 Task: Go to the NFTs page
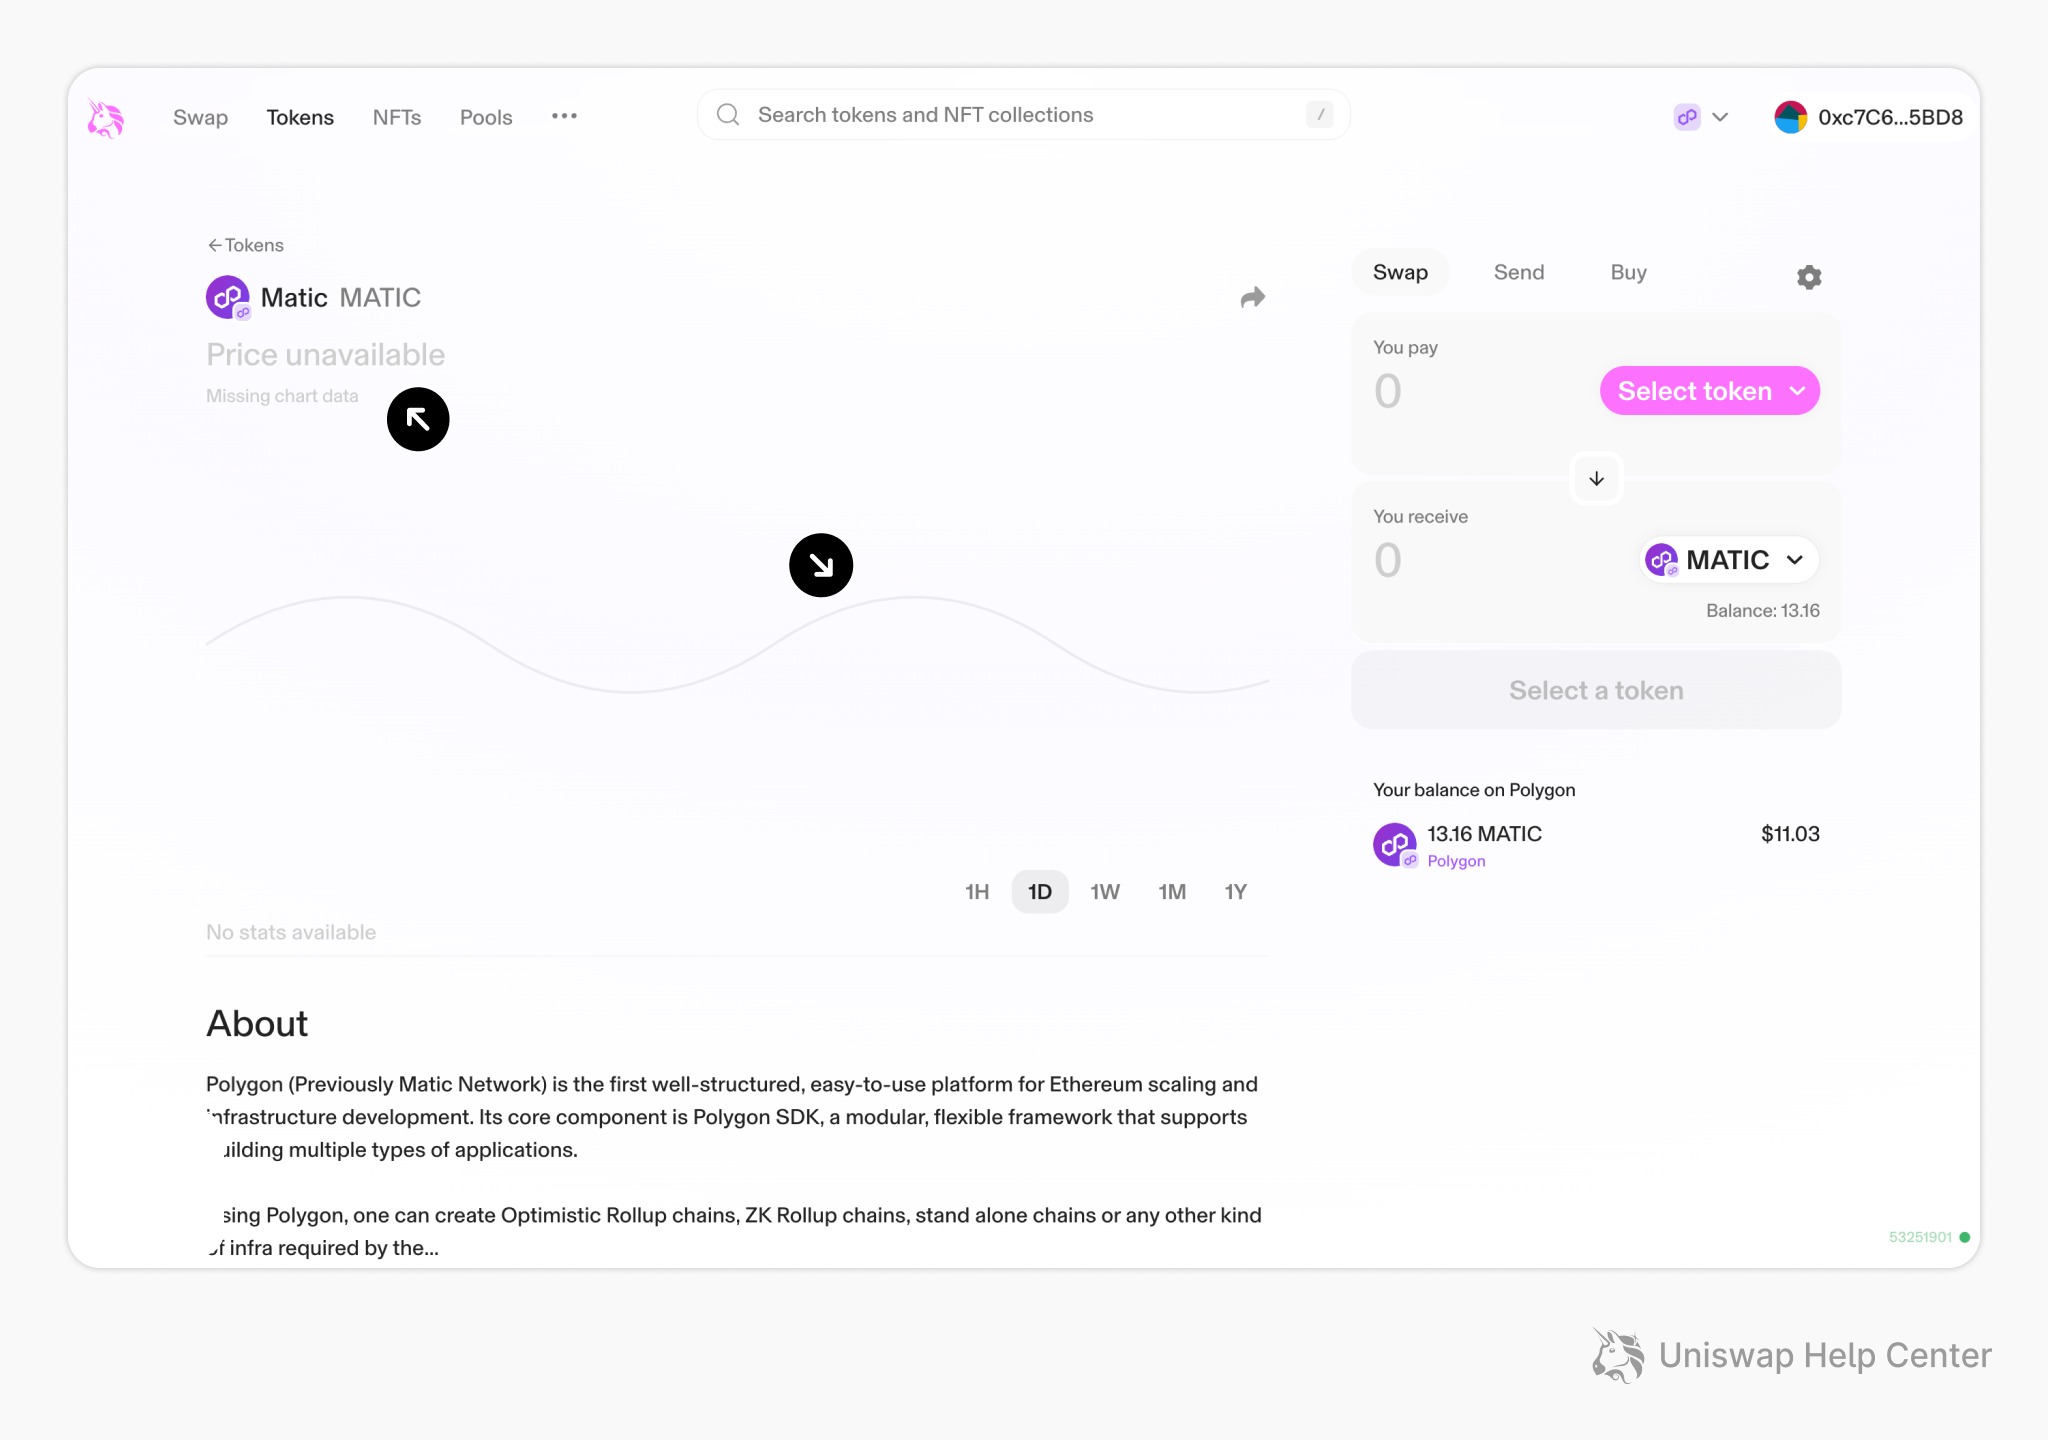pos(397,117)
